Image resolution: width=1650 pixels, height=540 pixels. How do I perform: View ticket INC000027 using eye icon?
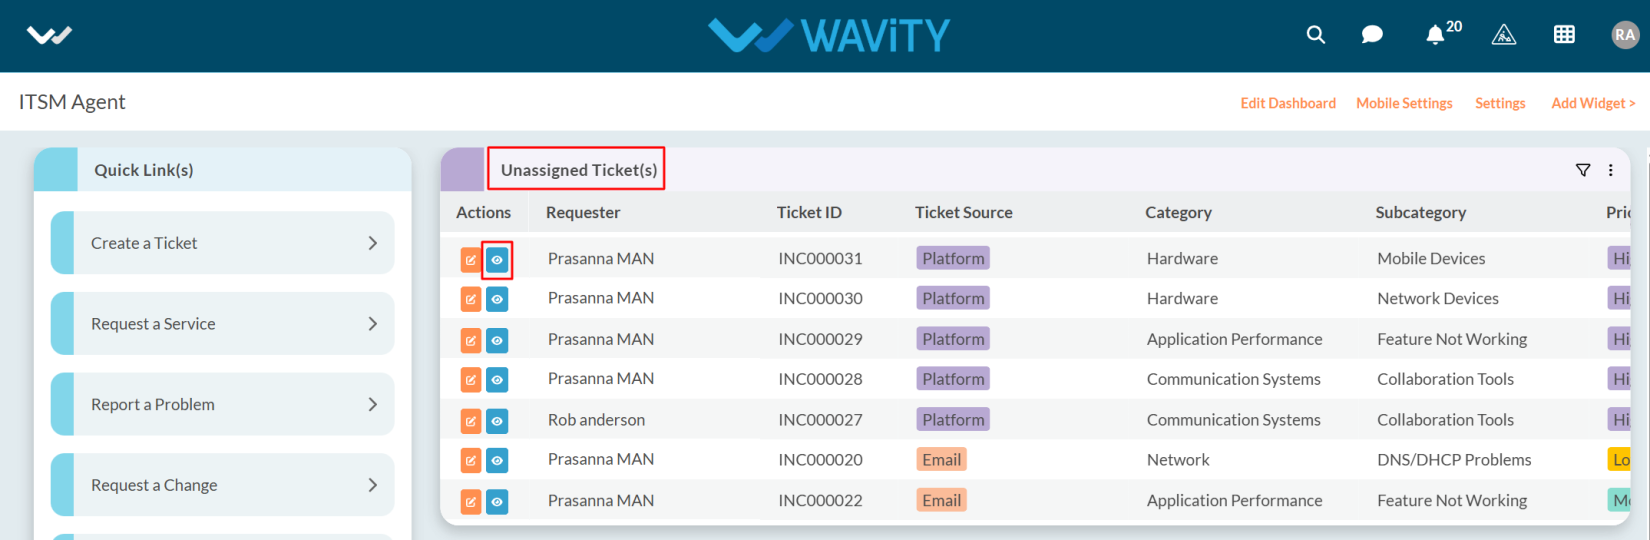tap(497, 421)
